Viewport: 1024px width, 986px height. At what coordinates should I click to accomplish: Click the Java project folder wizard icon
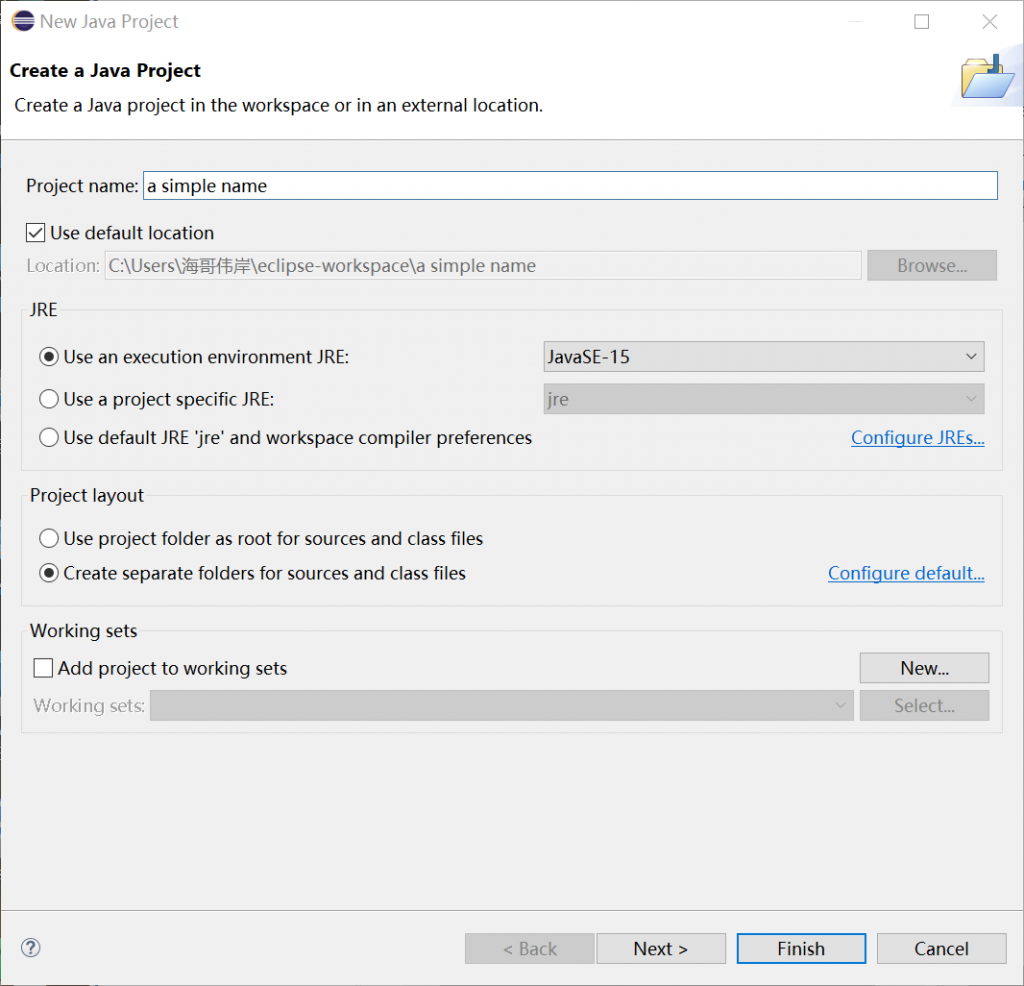pyautogui.click(x=987, y=77)
